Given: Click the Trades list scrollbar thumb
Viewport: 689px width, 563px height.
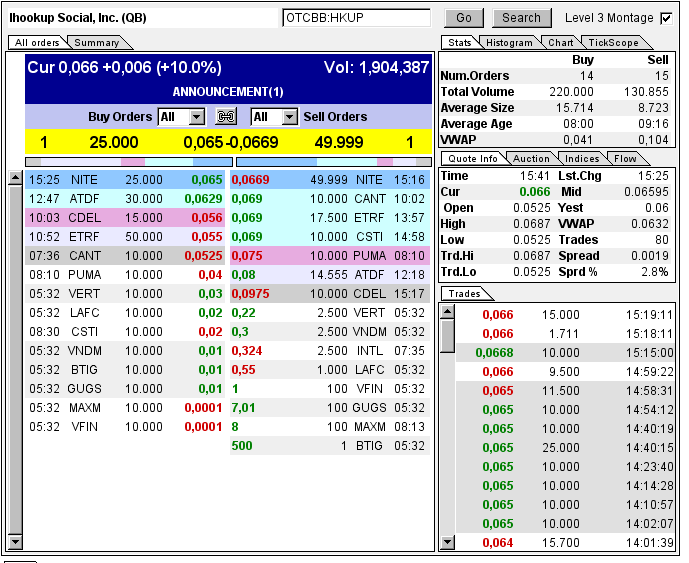Looking at the screenshot, I should (447, 336).
